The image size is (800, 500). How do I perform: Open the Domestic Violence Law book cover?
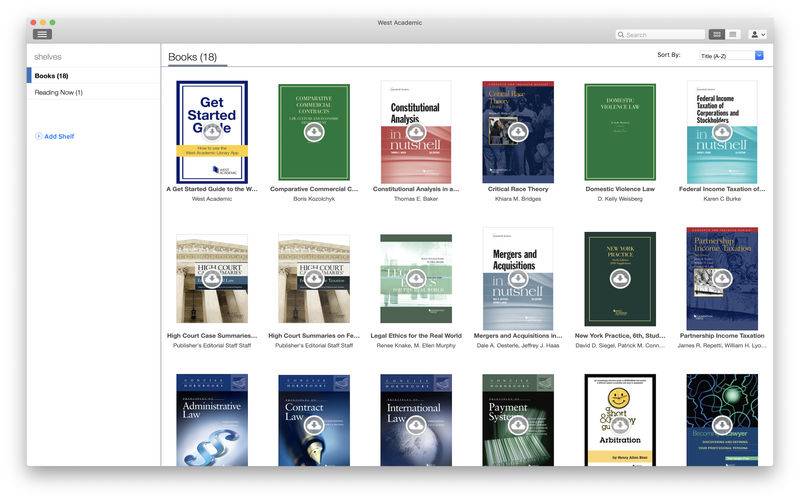click(x=620, y=132)
